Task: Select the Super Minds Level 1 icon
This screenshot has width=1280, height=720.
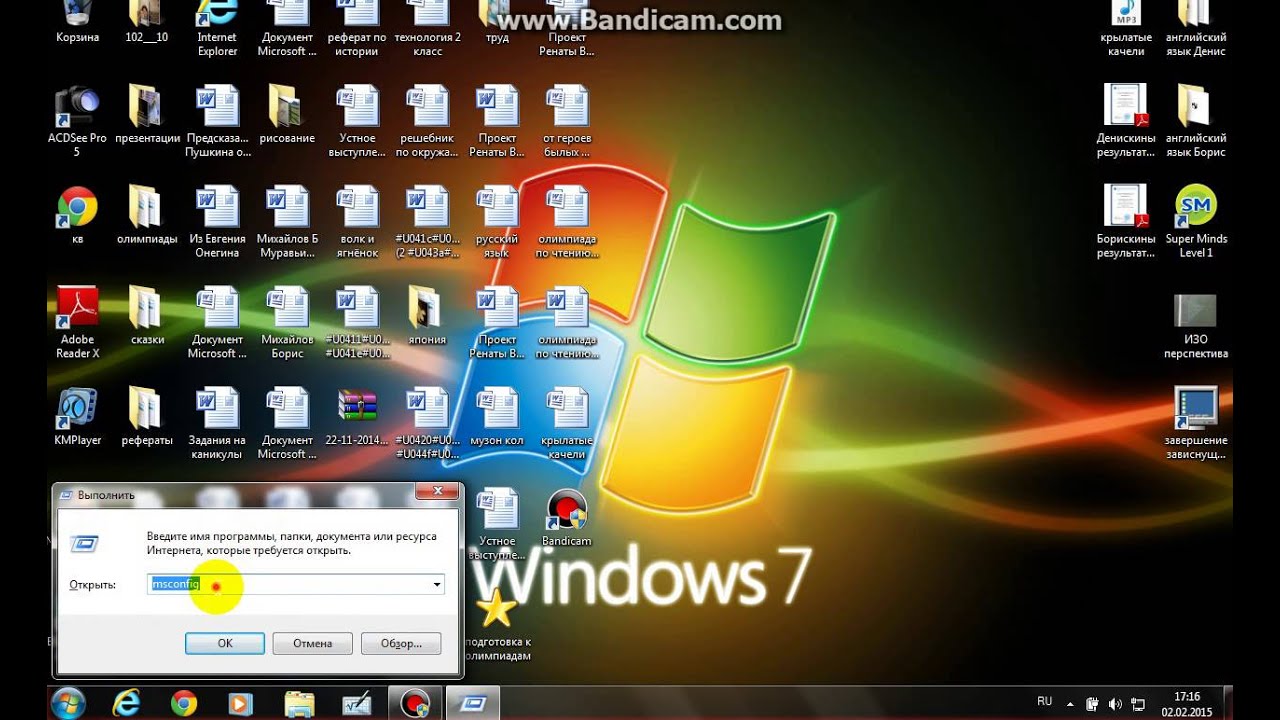Action: point(1196,222)
